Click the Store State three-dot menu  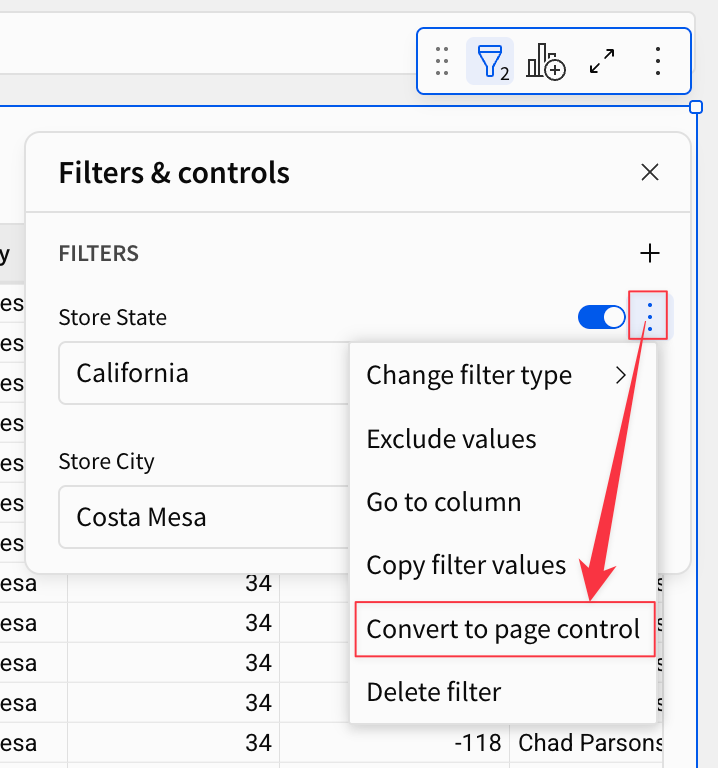pos(650,317)
